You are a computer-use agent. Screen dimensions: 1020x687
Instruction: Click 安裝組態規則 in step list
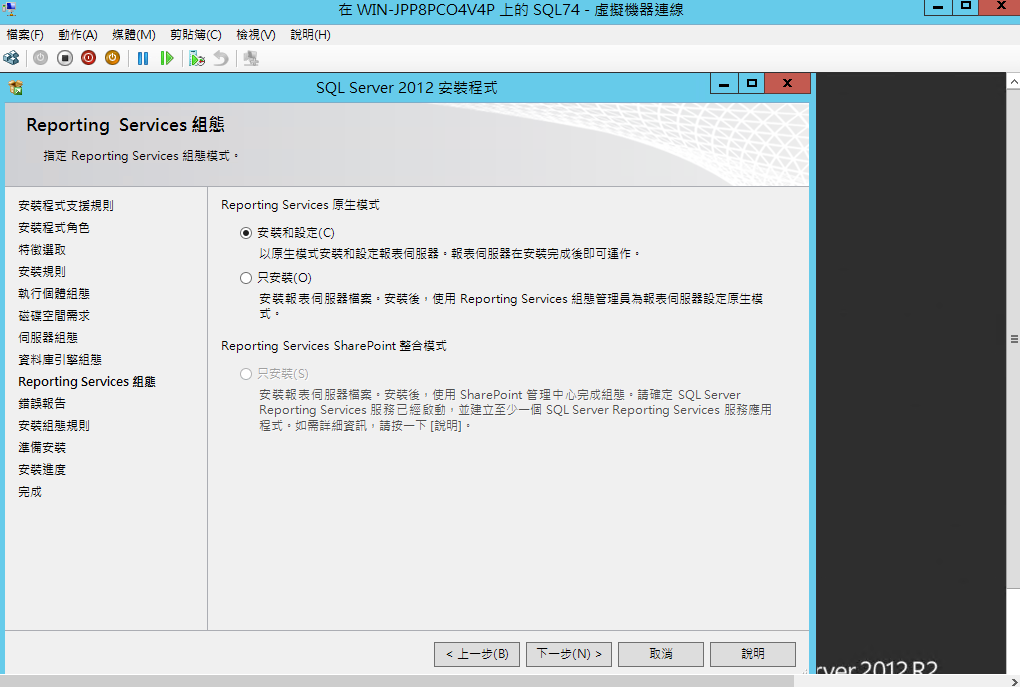[x=54, y=425]
